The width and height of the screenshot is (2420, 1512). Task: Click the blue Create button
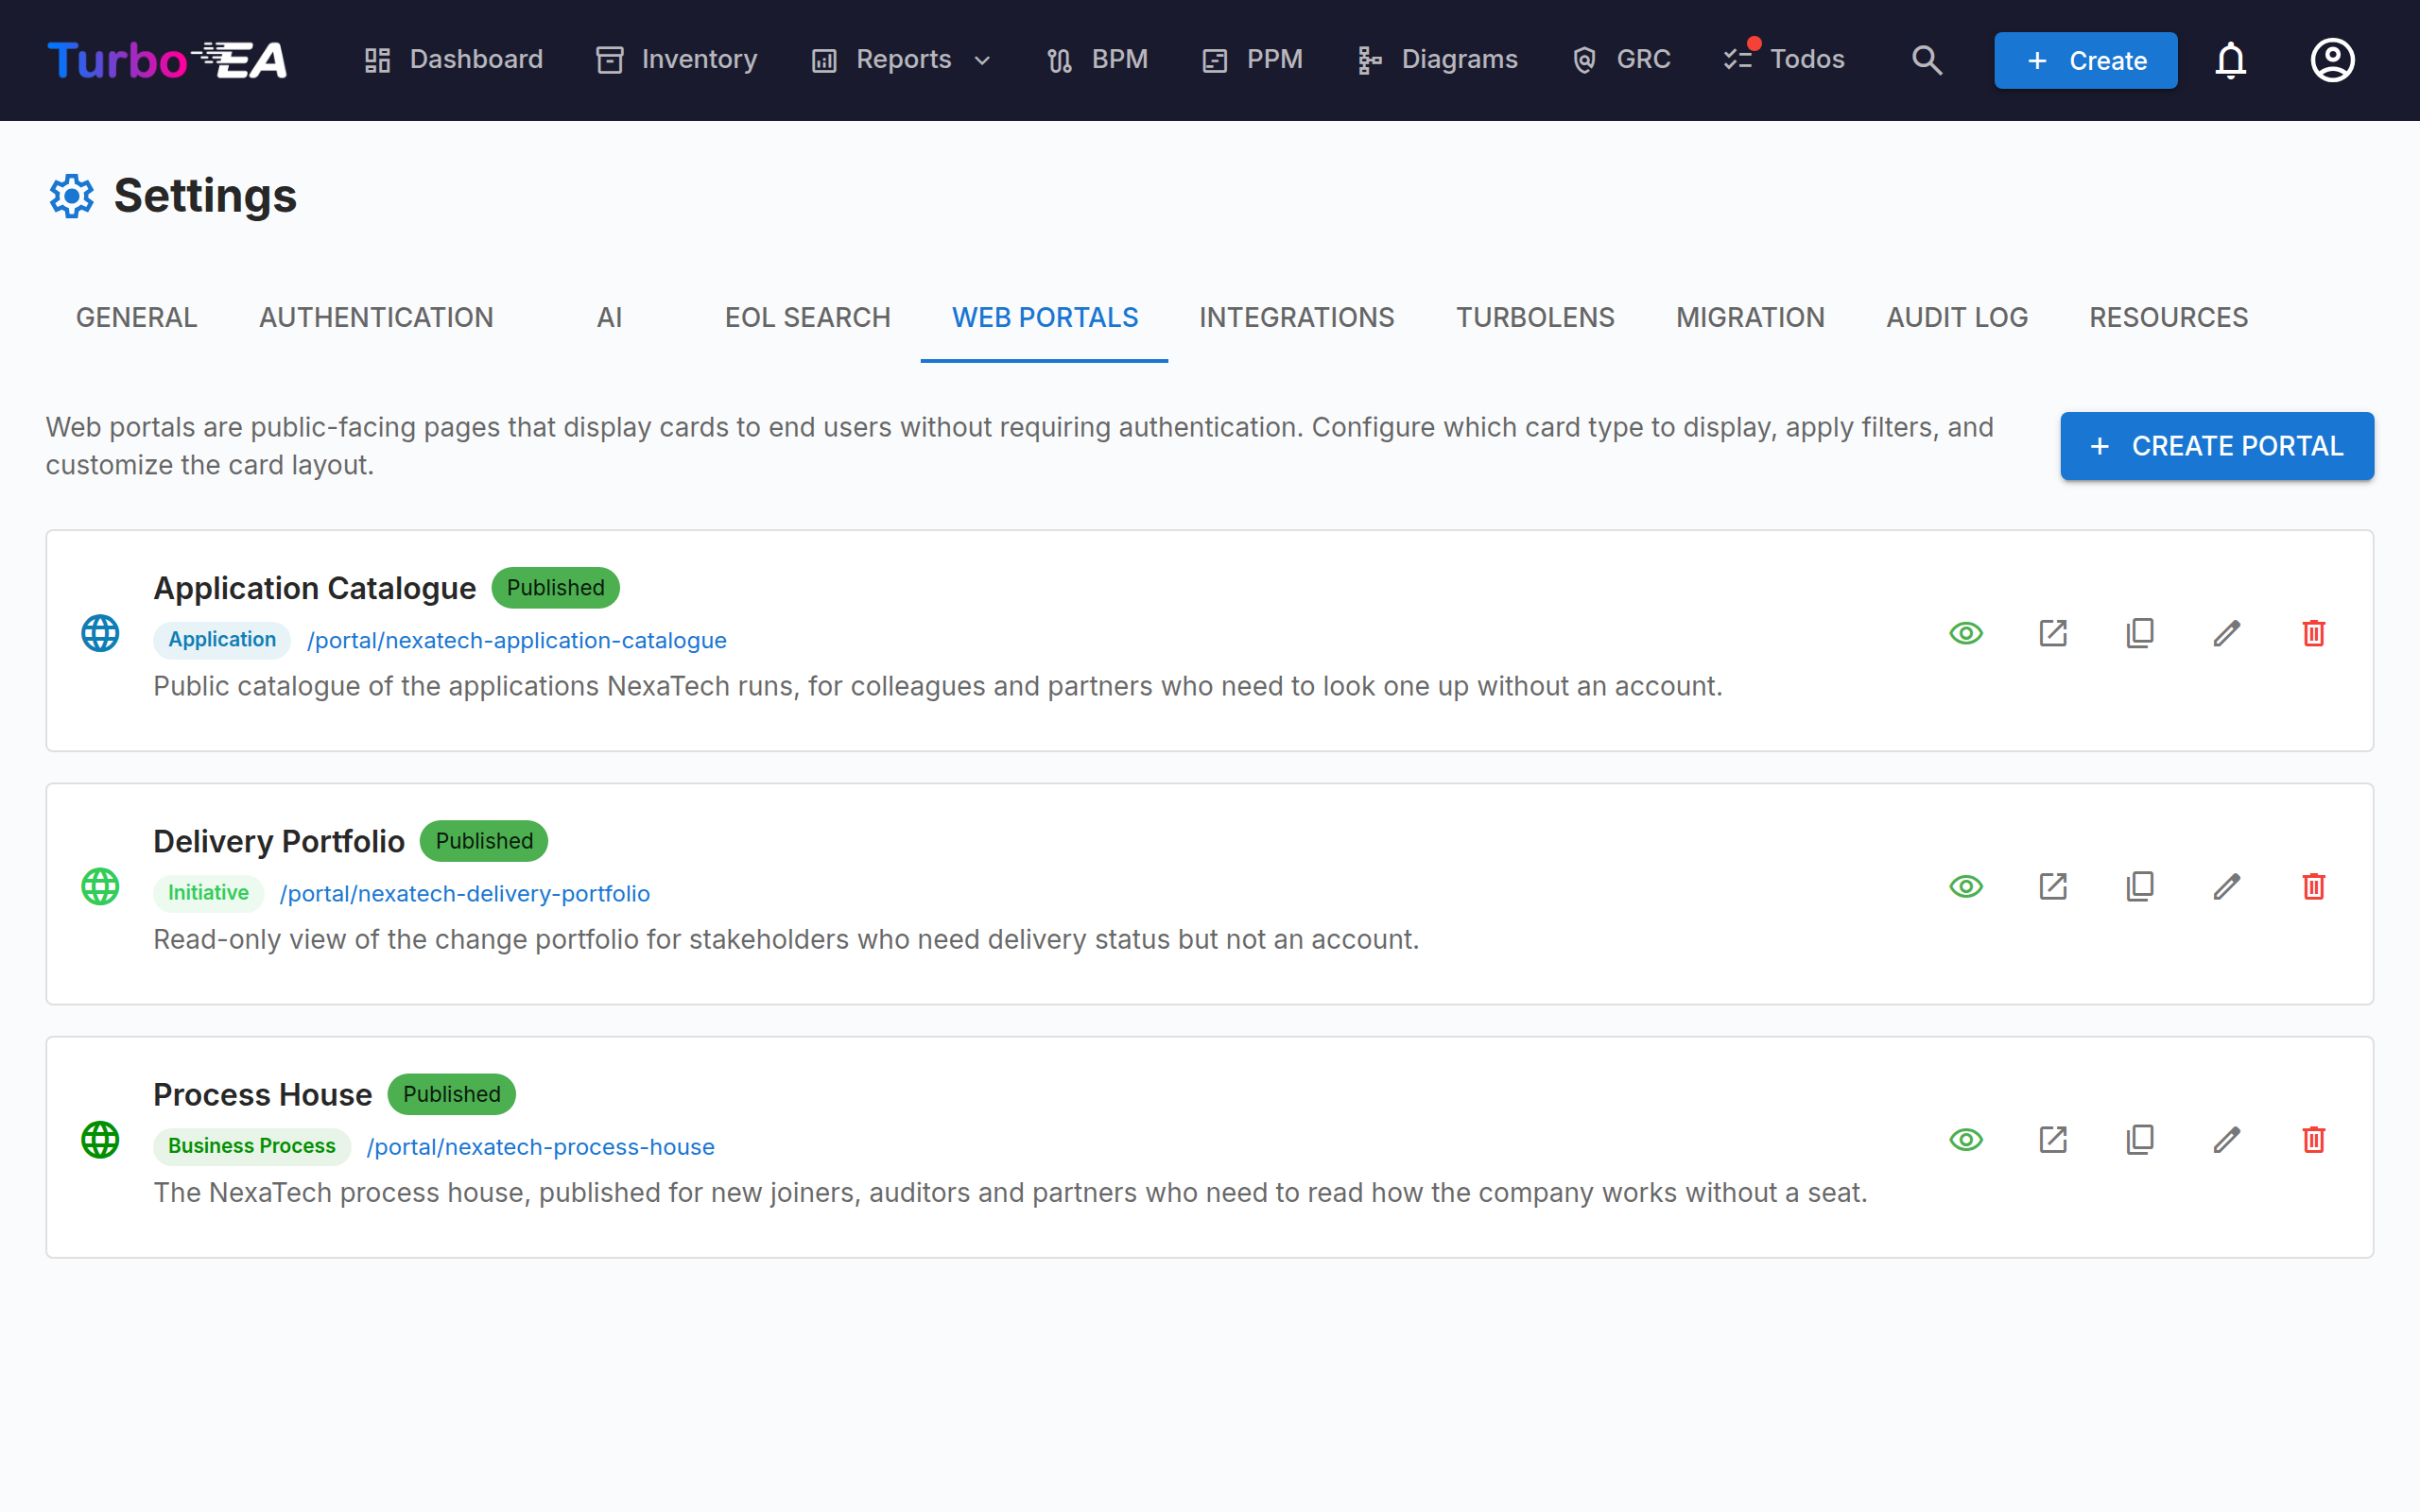(x=2085, y=60)
